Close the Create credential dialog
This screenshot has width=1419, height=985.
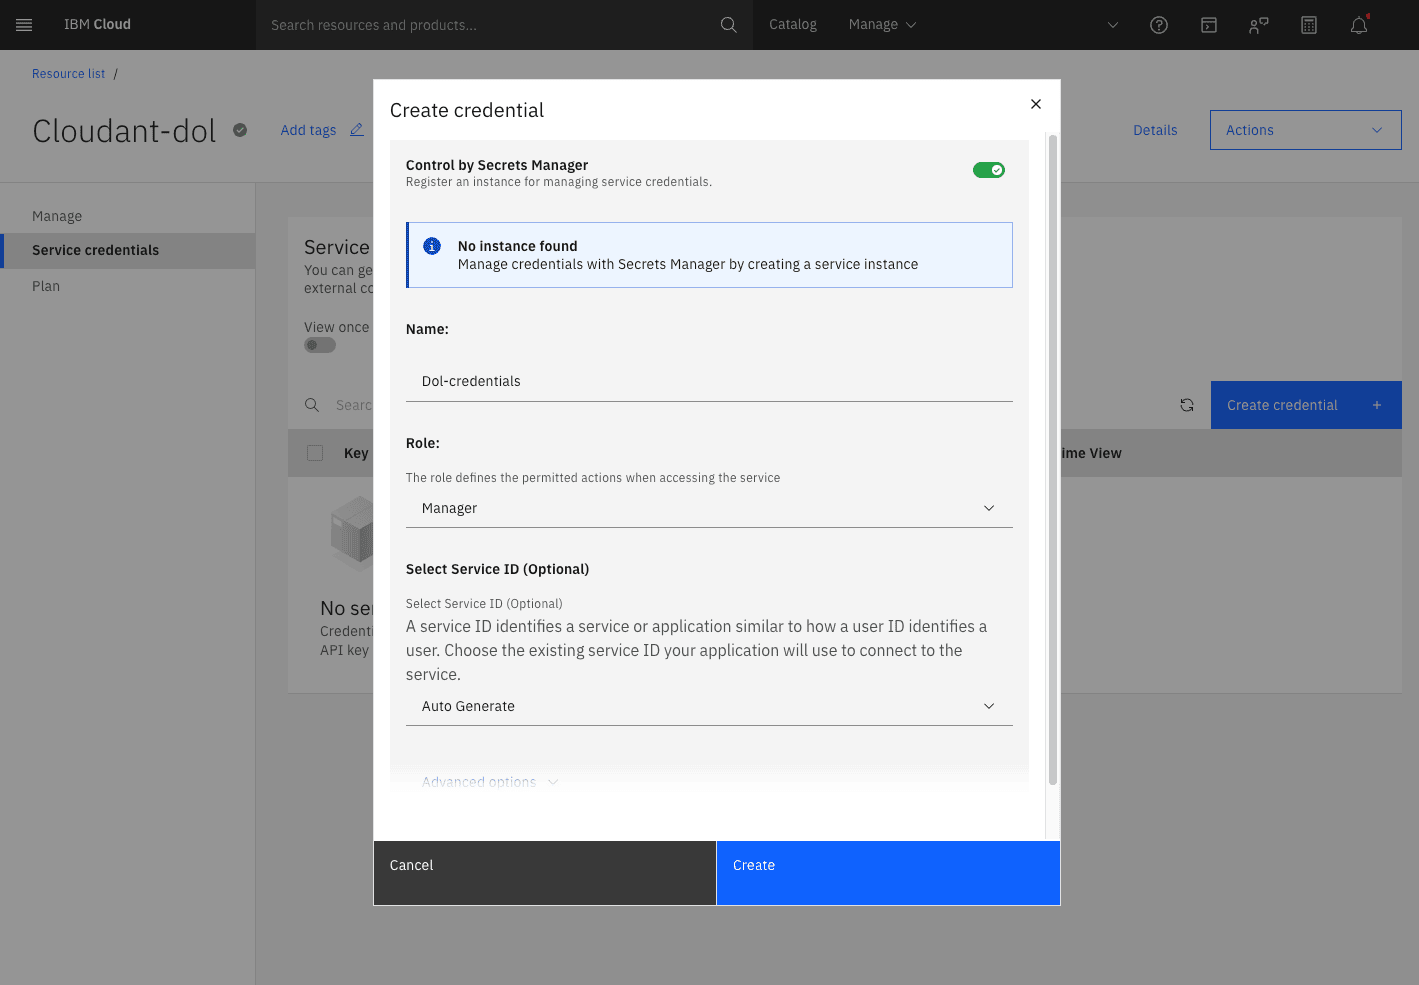click(1036, 104)
